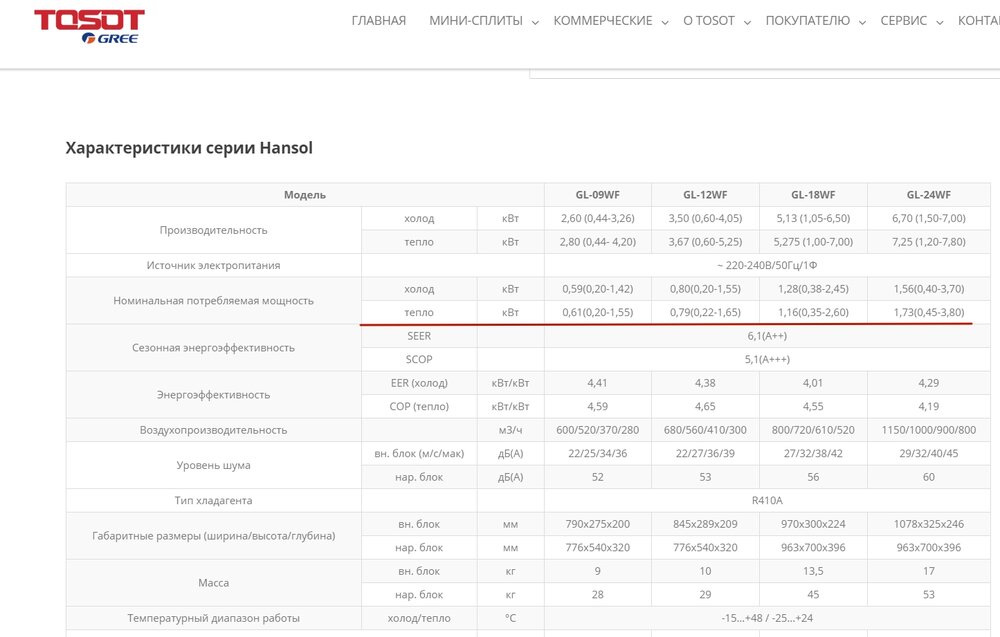The width and height of the screenshot is (1000, 637).
Task: Click the Характеристики серии Hansol heading
Action: 189,148
